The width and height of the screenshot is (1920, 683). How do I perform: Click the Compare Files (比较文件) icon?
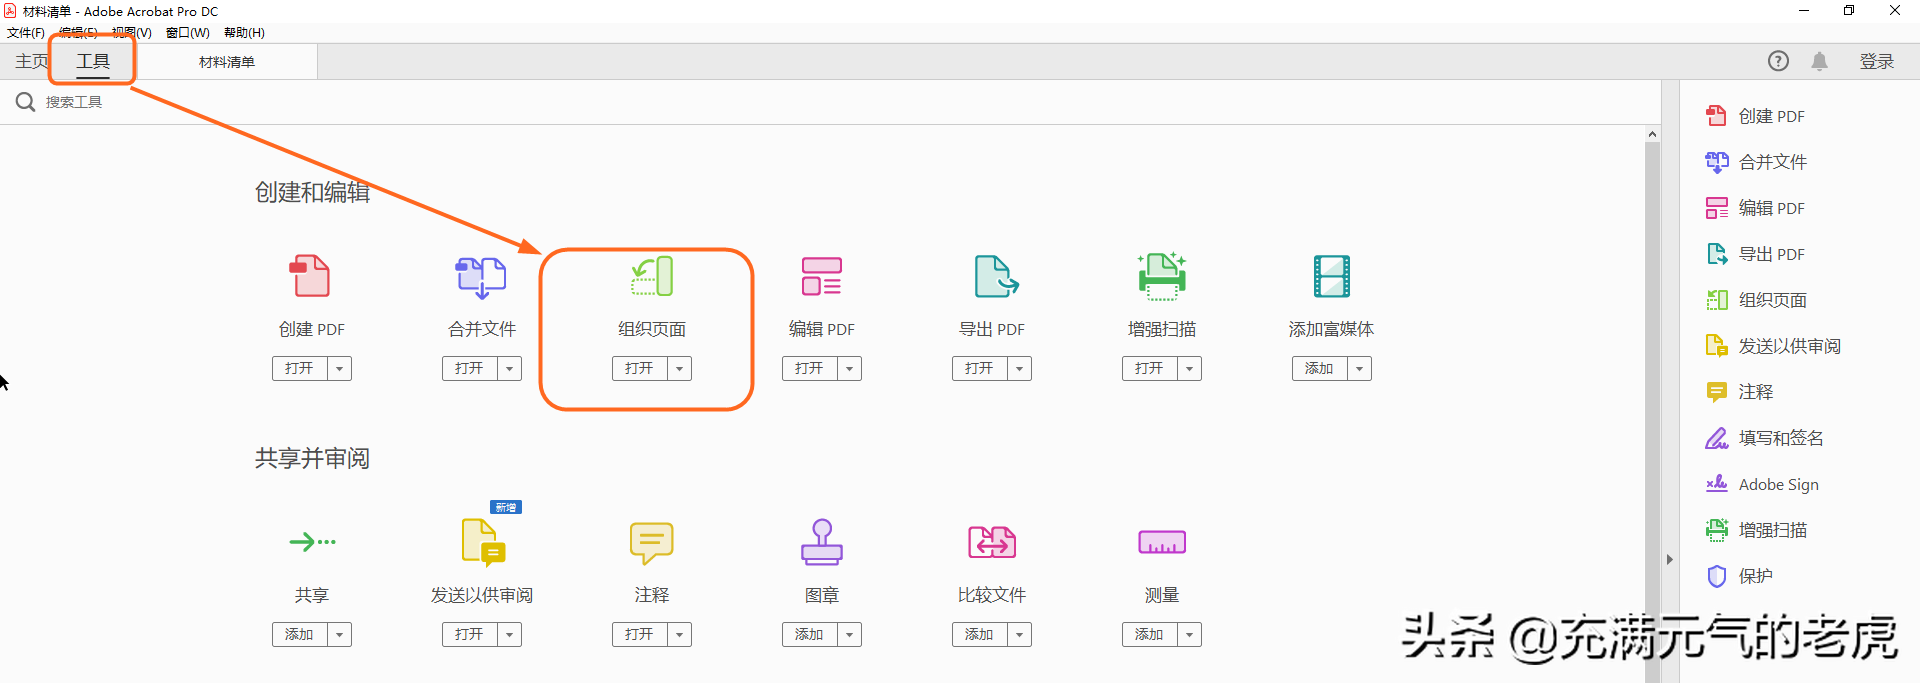pyautogui.click(x=992, y=542)
